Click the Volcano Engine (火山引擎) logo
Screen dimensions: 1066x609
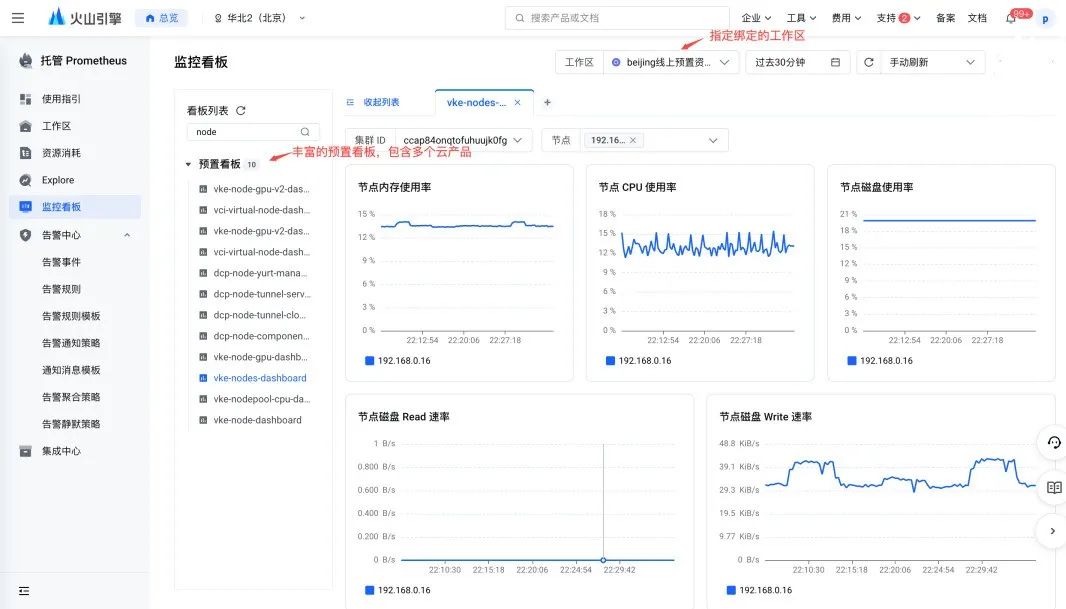coord(84,18)
